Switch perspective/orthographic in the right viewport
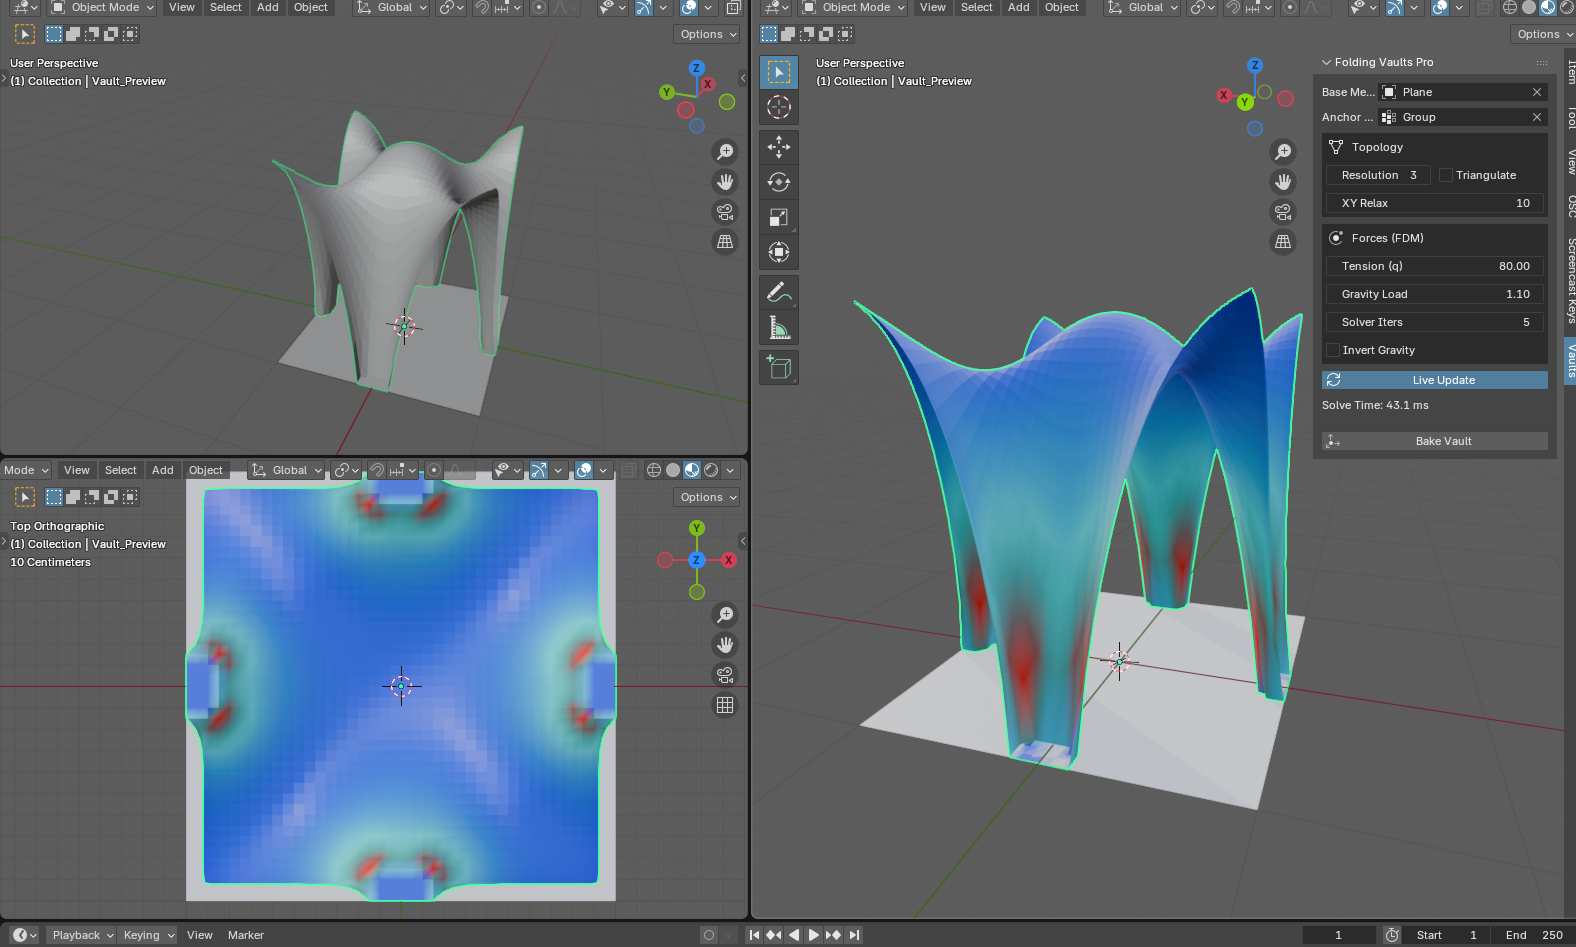 pos(1283,242)
